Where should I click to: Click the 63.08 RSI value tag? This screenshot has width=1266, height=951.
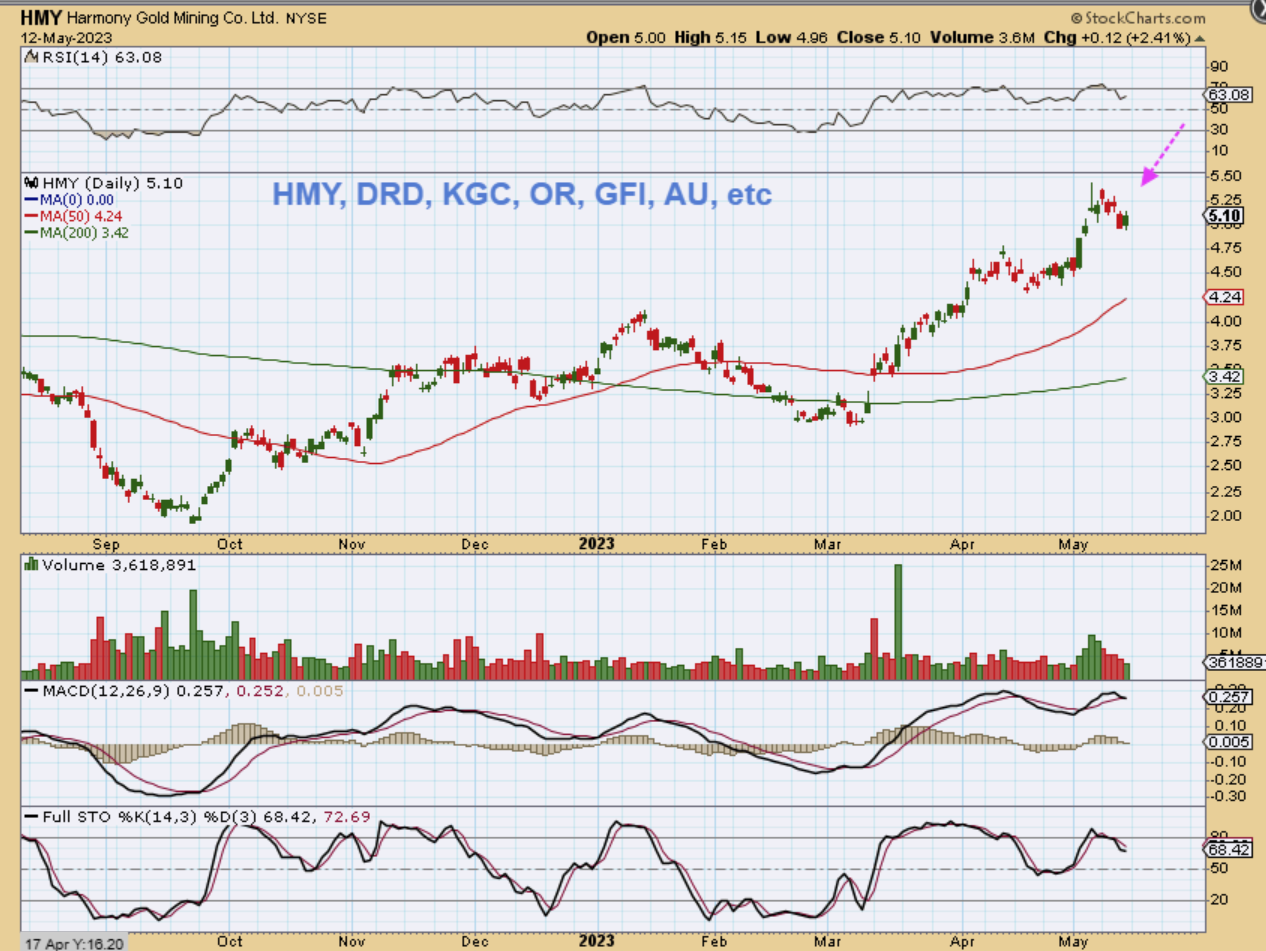click(1228, 95)
